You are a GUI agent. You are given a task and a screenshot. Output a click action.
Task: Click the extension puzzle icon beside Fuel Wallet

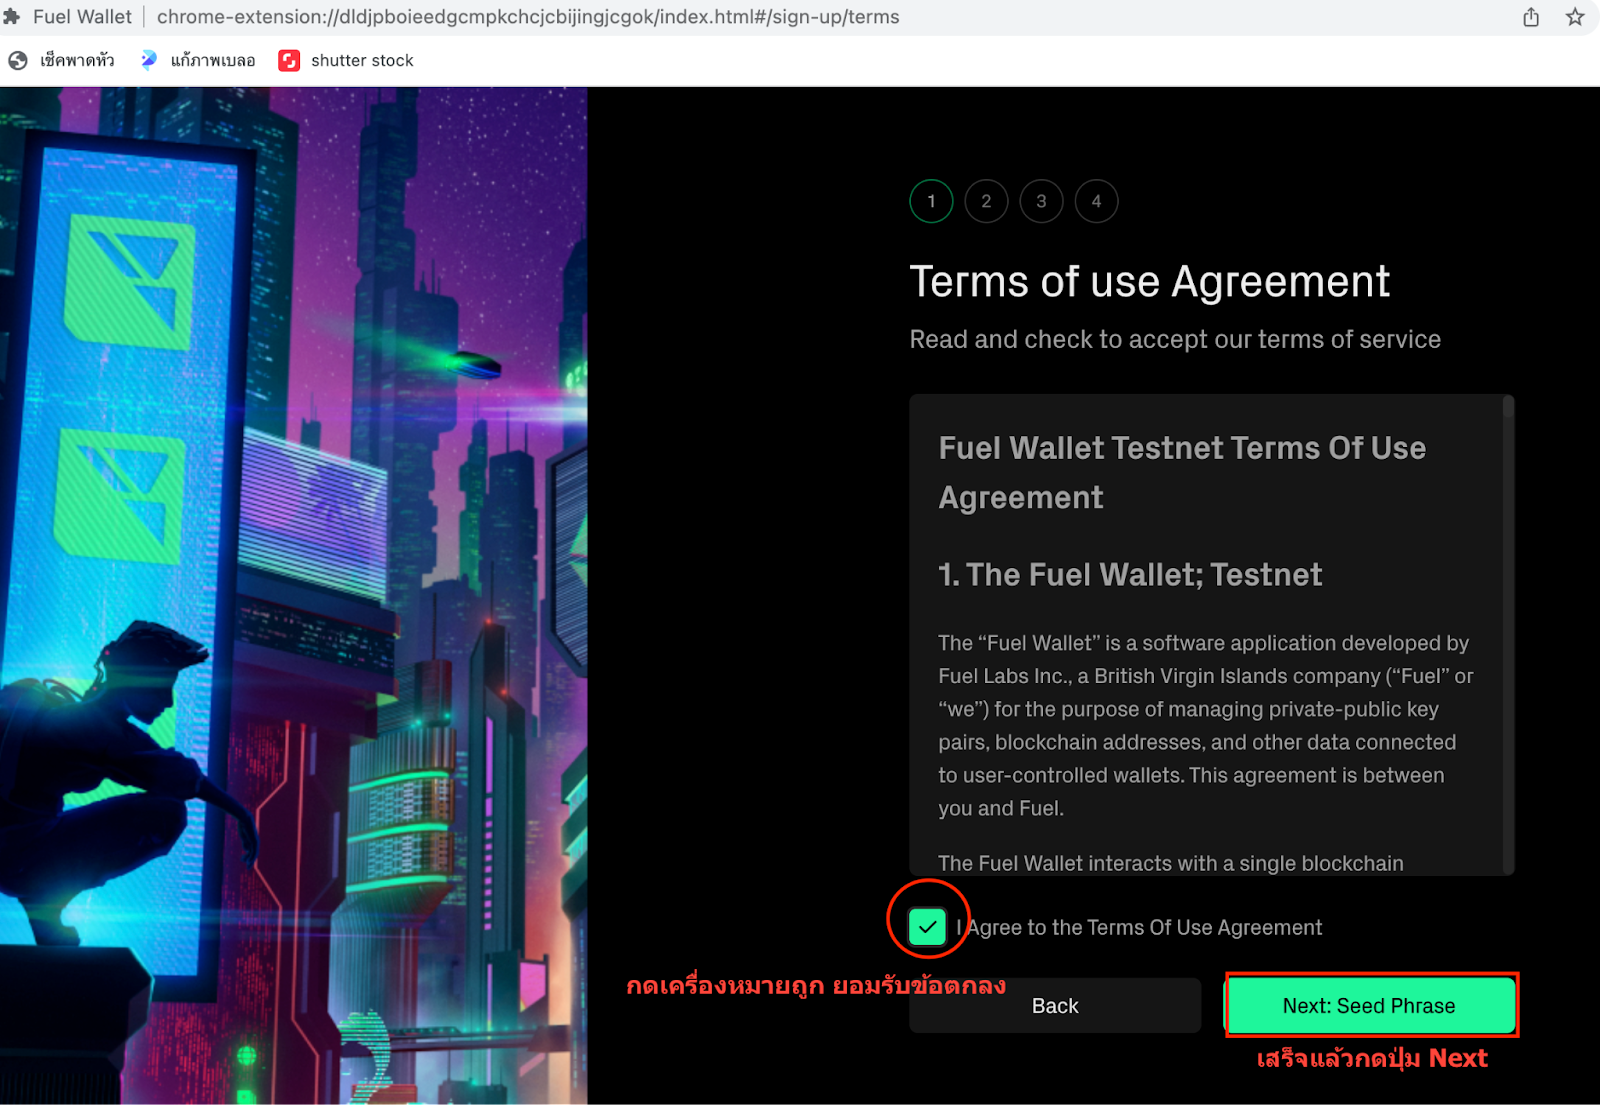pyautogui.click(x=12, y=17)
